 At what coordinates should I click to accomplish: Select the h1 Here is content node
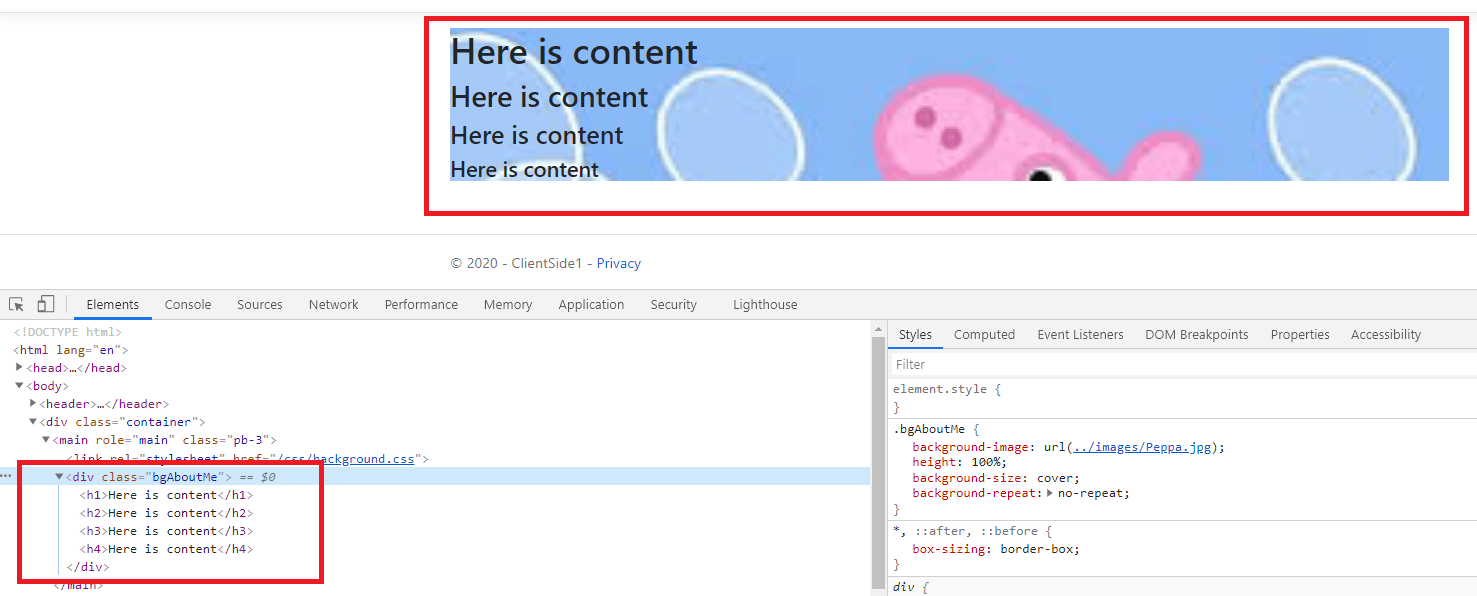click(x=166, y=495)
